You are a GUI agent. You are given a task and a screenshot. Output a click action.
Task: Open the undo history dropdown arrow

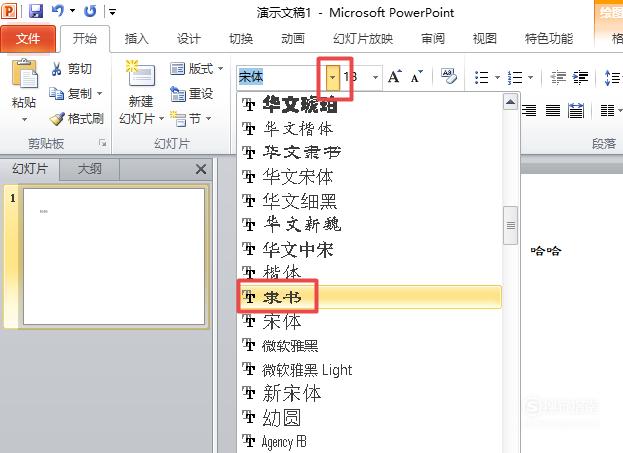[72, 11]
